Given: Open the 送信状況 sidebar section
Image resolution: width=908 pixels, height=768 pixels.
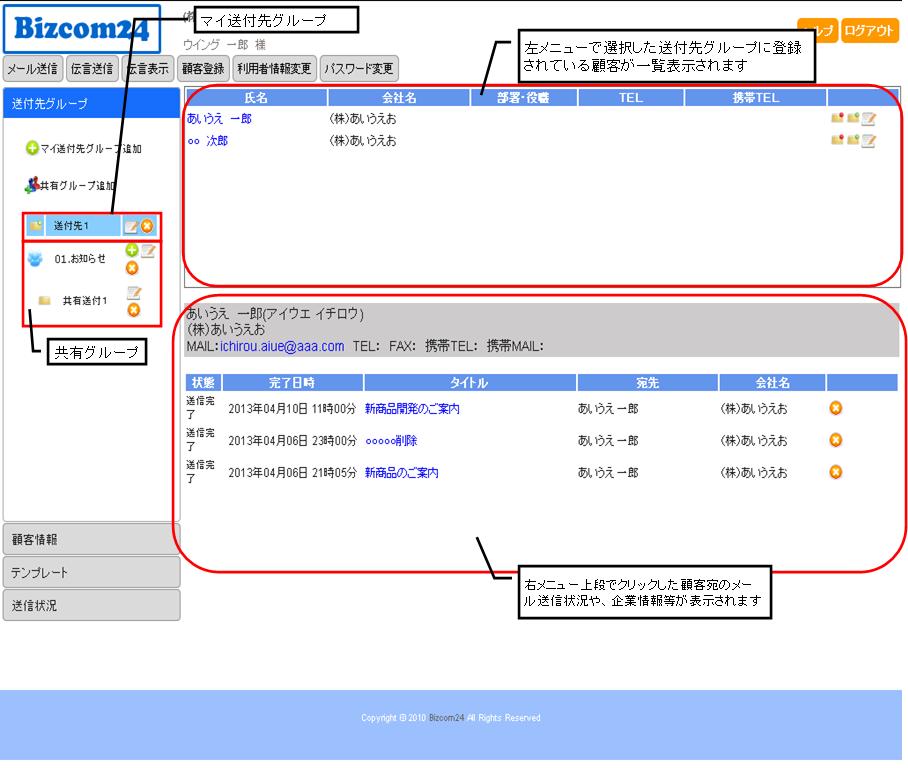Looking at the screenshot, I should tap(91, 605).
